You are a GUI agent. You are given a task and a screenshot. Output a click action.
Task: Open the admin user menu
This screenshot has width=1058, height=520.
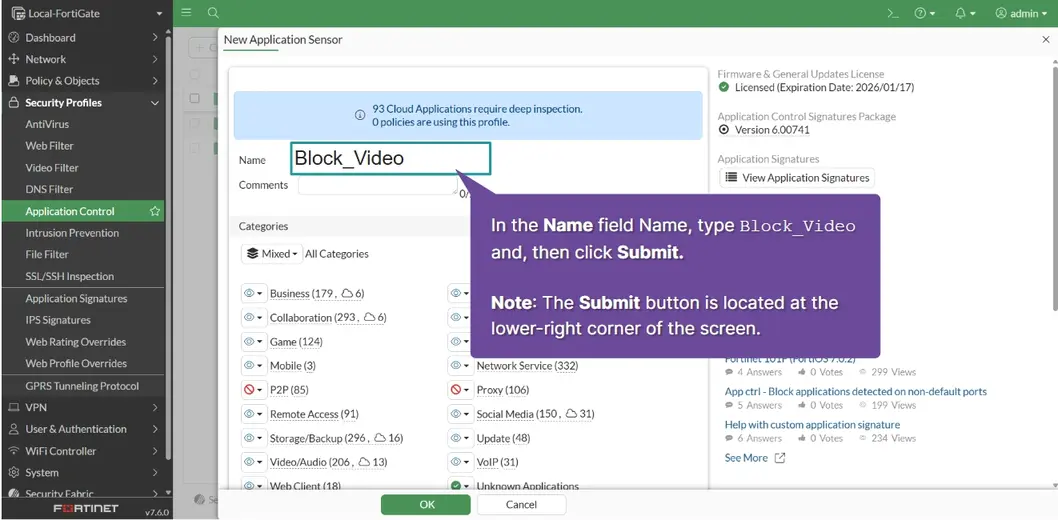1021,13
